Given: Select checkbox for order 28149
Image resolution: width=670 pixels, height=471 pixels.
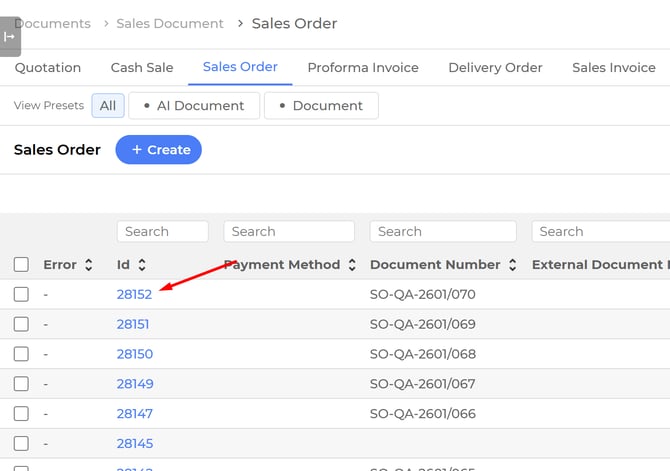Looking at the screenshot, I should click(21, 384).
